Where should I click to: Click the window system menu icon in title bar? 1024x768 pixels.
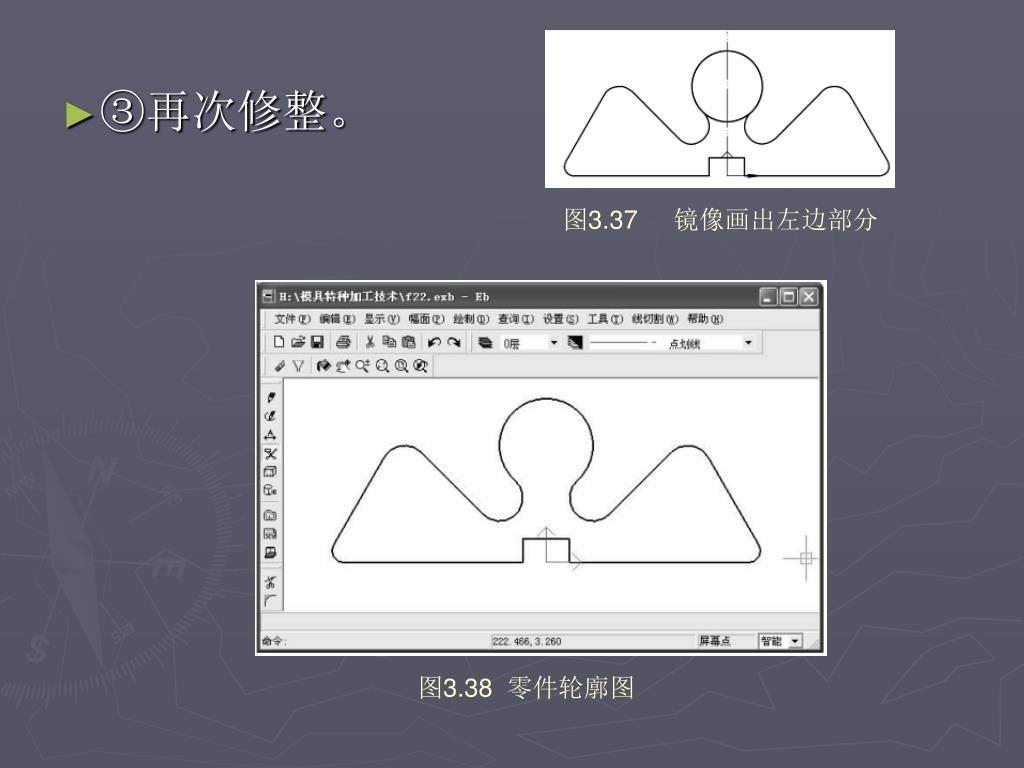(x=268, y=296)
